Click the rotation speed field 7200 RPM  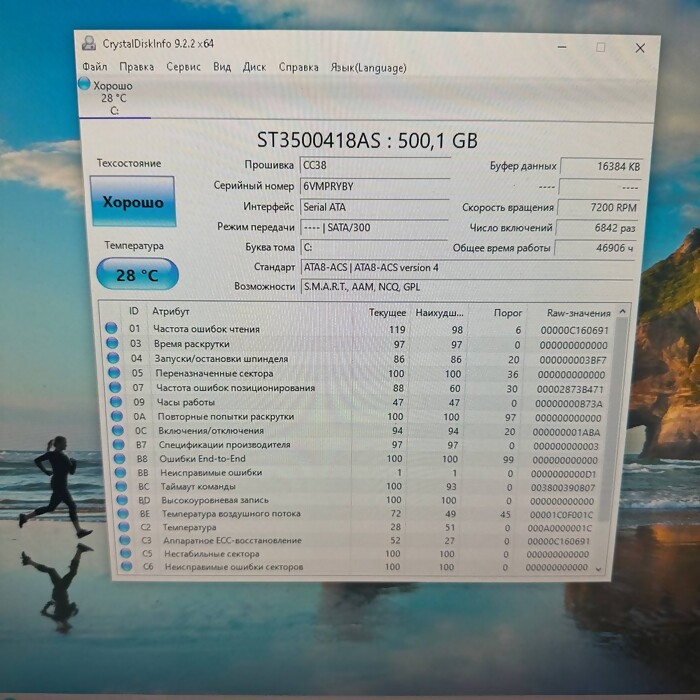599,208
